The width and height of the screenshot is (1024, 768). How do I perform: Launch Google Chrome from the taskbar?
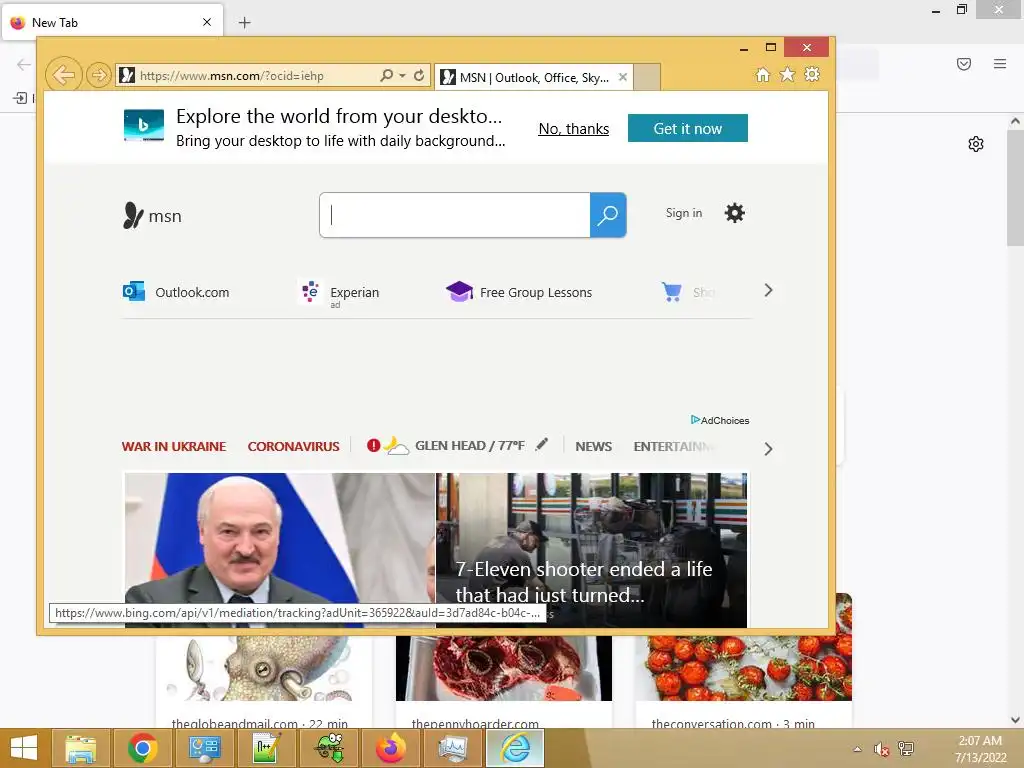[142, 748]
